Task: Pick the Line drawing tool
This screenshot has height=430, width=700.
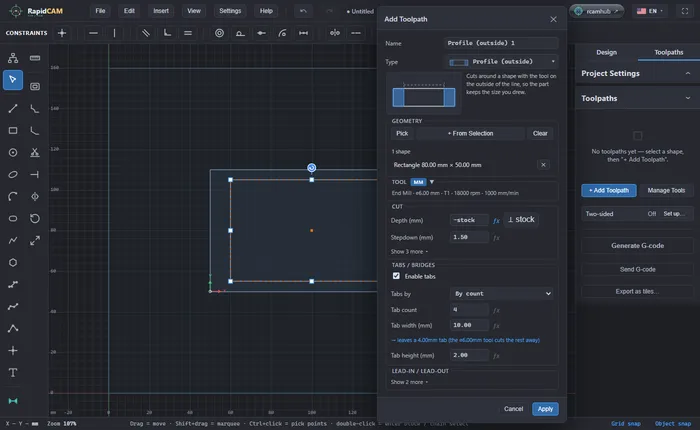Action: tap(13, 108)
